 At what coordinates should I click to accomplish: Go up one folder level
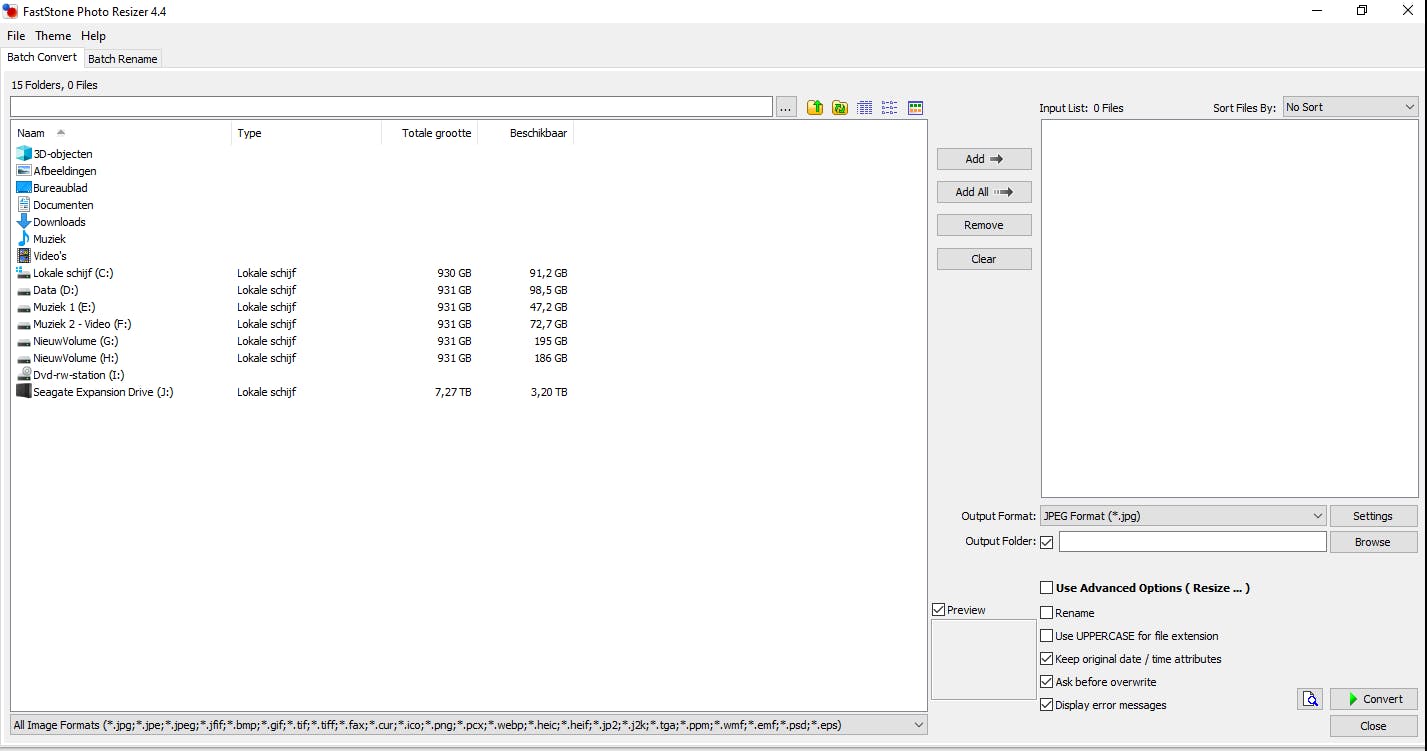(x=815, y=107)
